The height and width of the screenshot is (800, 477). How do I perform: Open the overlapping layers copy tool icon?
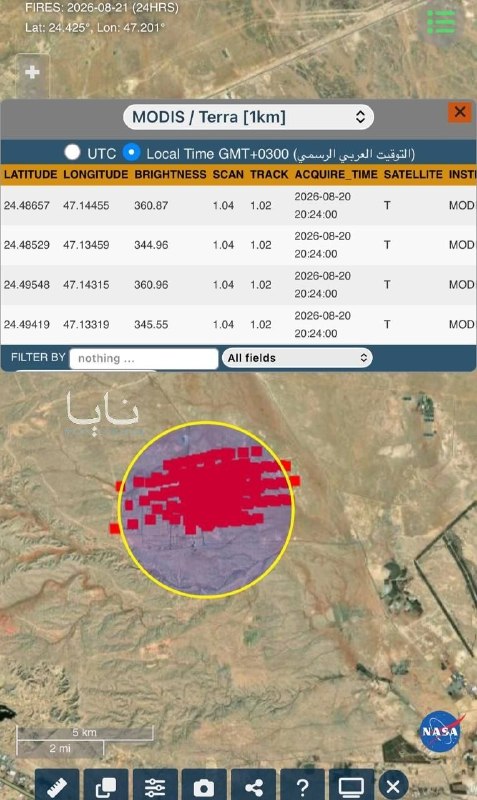click(x=106, y=786)
